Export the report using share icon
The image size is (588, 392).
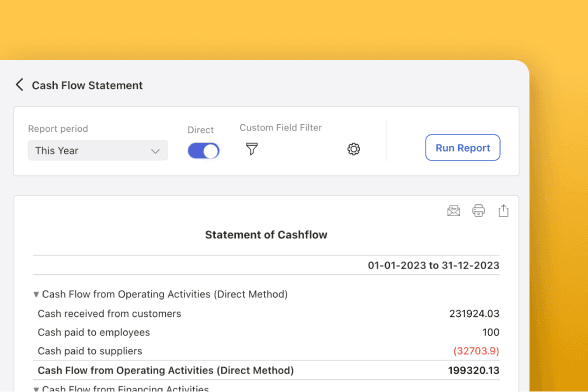click(503, 210)
